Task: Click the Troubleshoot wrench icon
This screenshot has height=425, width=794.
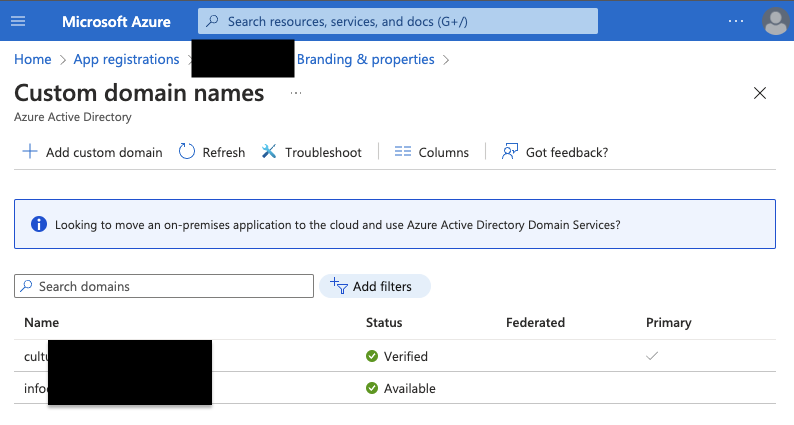Action: click(269, 151)
